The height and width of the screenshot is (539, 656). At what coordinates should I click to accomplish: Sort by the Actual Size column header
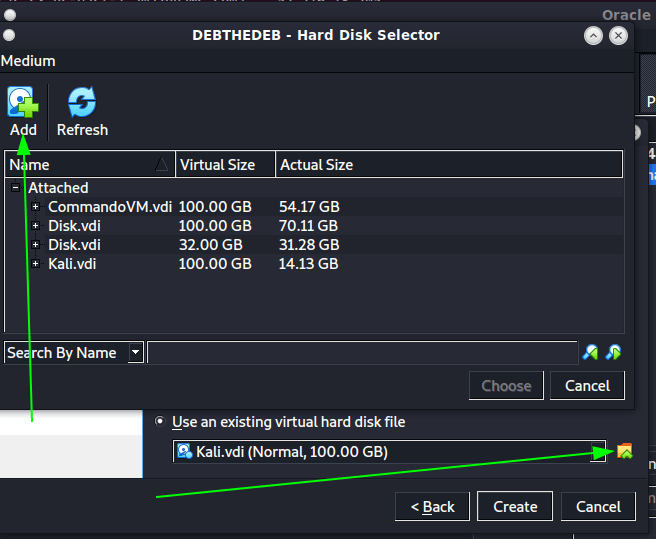[316, 165]
